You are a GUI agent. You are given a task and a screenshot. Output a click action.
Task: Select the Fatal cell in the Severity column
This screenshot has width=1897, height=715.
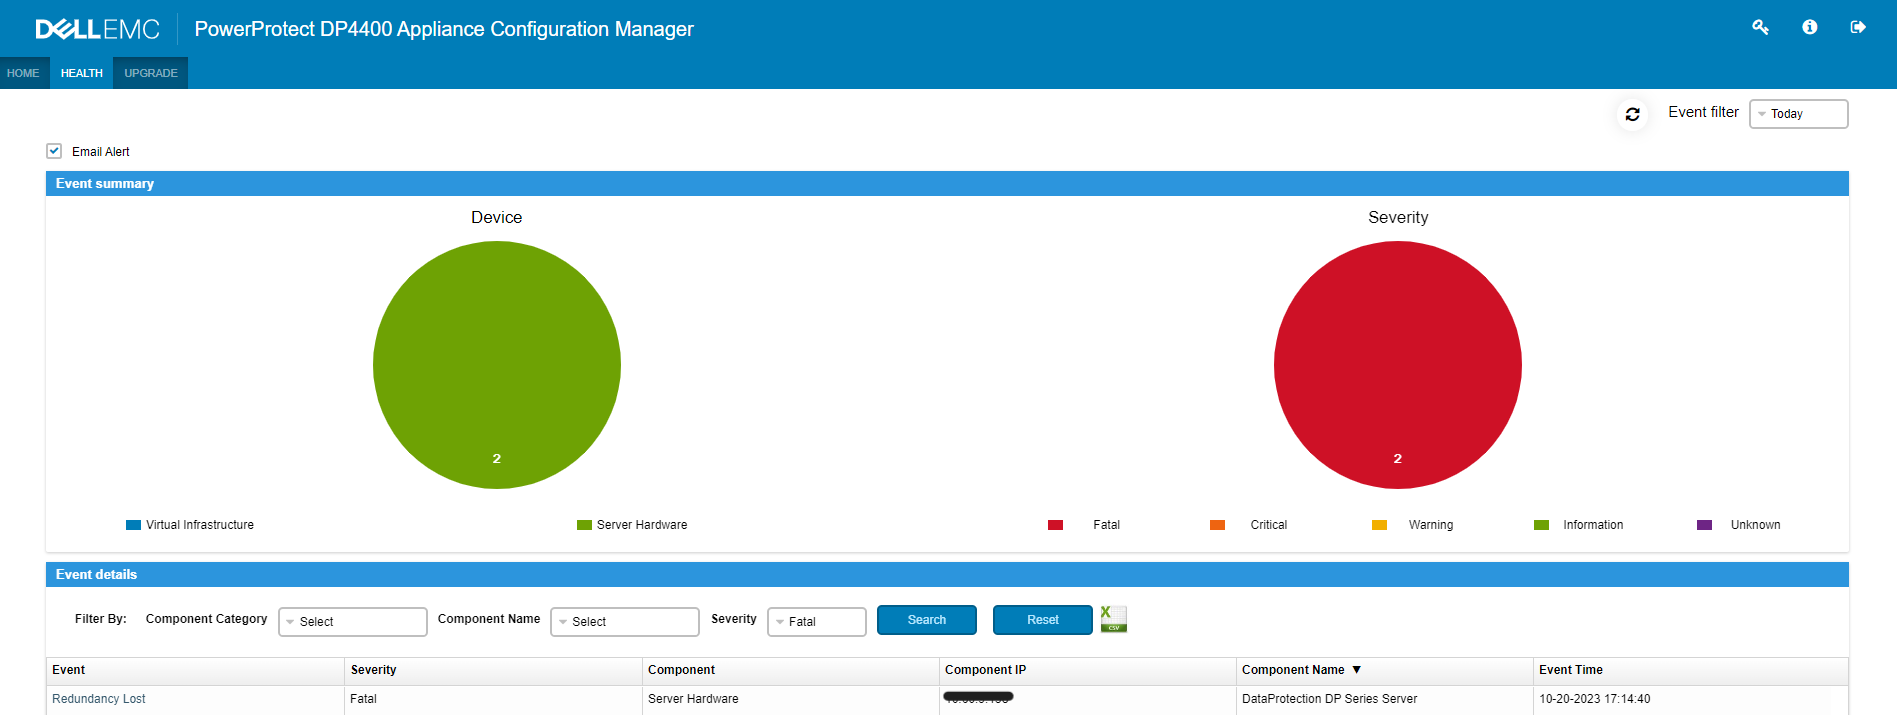point(494,699)
